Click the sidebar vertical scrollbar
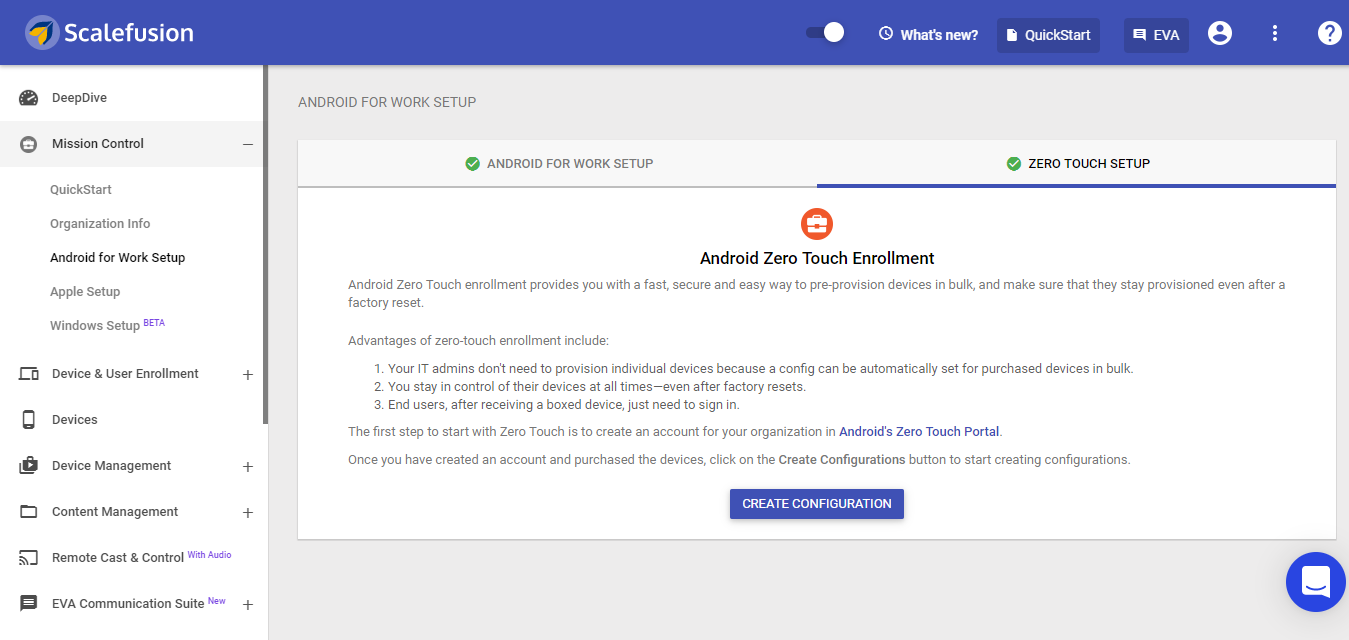The height and width of the screenshot is (640, 1349). pos(265,245)
